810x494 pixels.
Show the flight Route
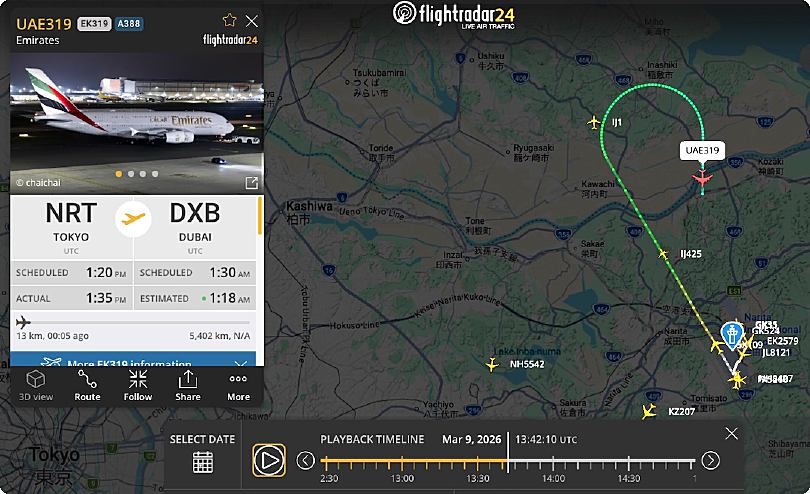pos(87,385)
